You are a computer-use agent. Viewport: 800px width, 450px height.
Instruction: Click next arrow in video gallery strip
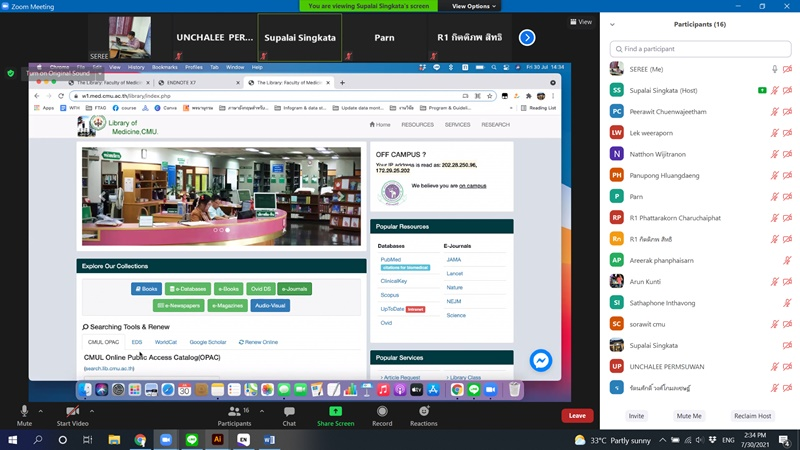click(527, 38)
